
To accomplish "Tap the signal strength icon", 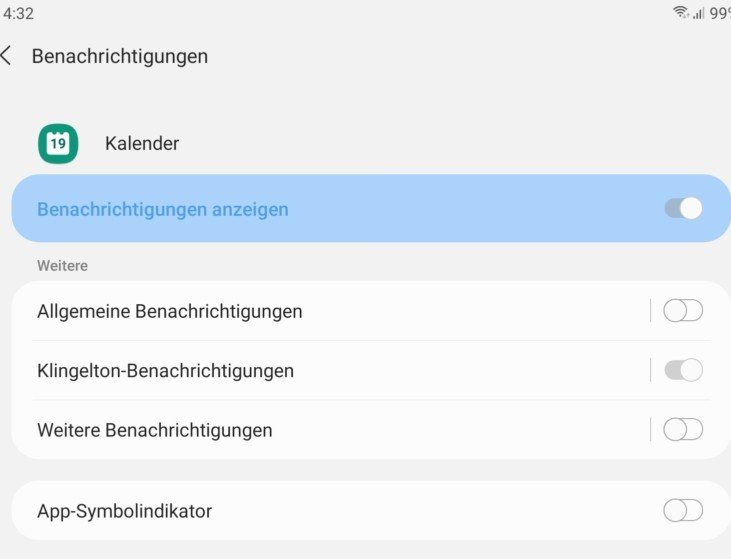I will pos(698,13).
